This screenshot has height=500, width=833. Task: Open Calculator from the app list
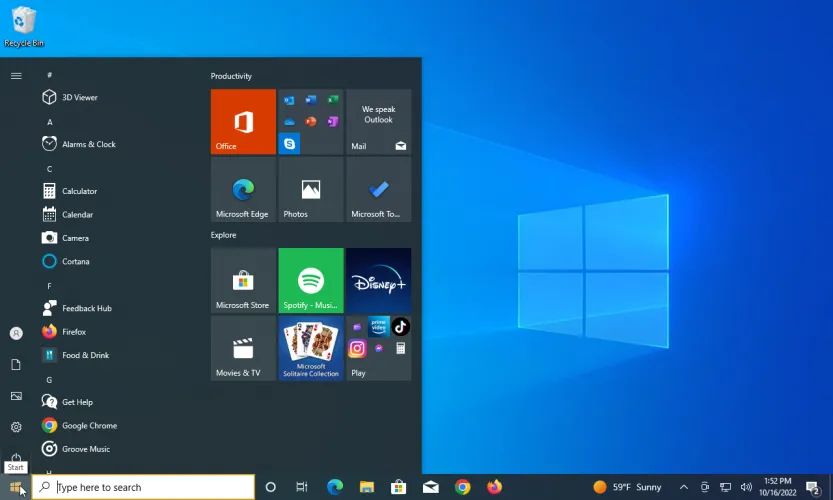(79, 191)
